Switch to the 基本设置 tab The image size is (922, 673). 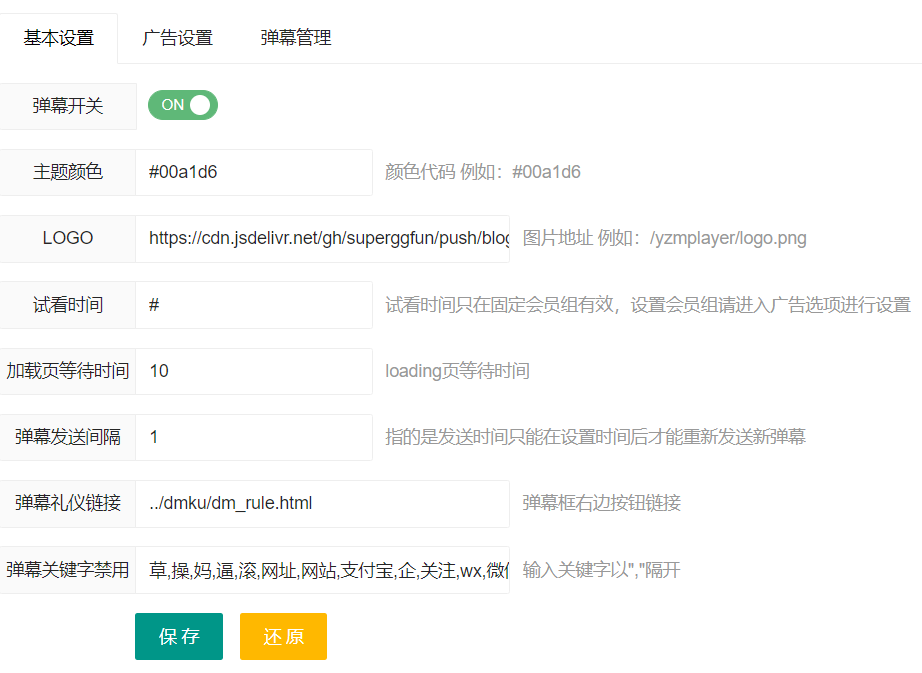[59, 38]
